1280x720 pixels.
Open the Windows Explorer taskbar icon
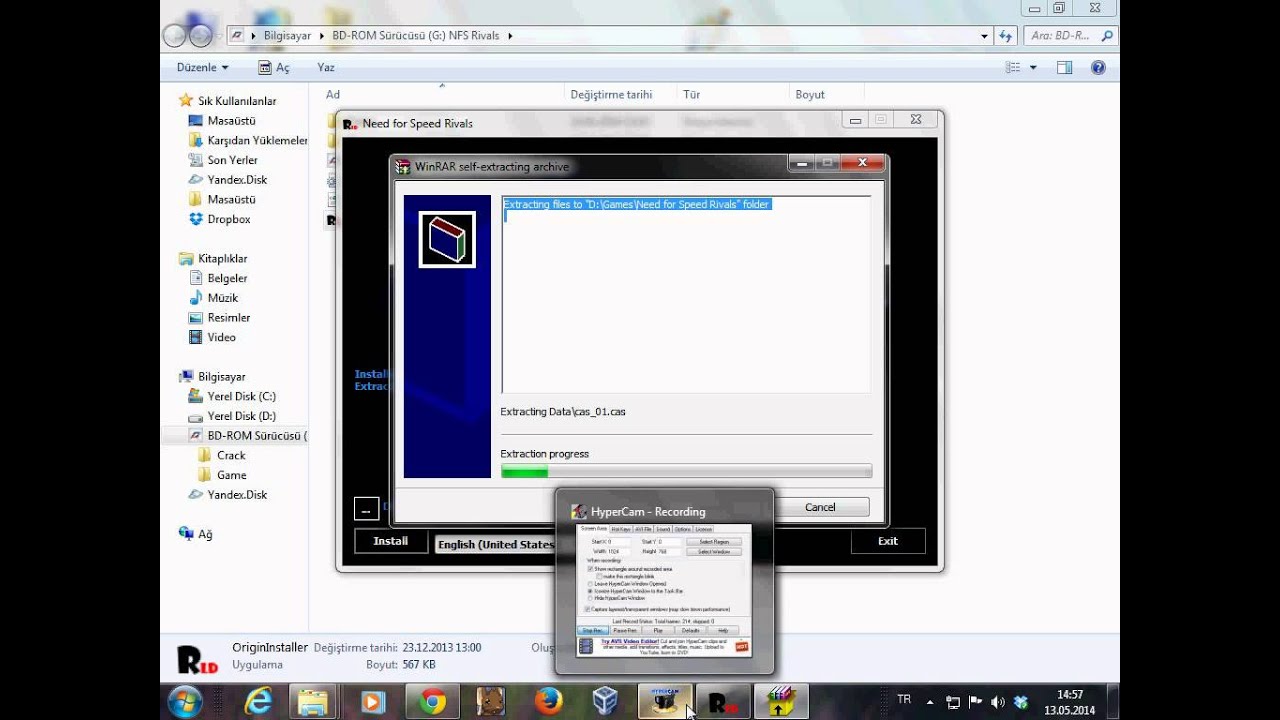coord(314,702)
